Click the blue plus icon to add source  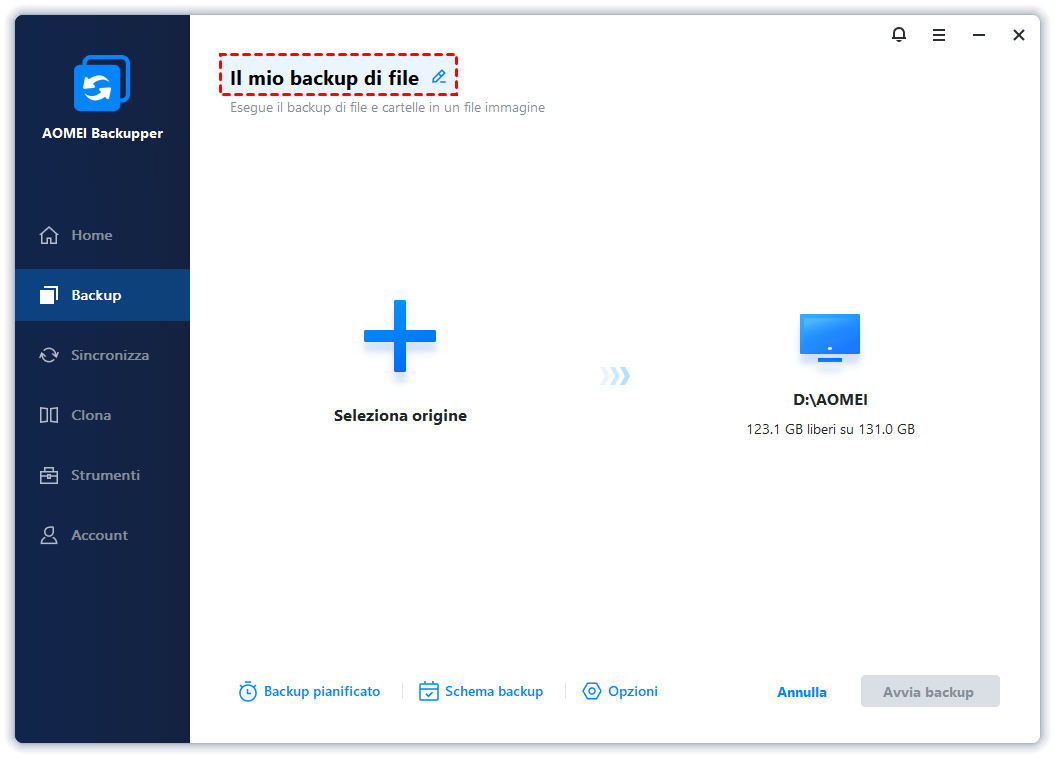pyautogui.click(x=400, y=336)
